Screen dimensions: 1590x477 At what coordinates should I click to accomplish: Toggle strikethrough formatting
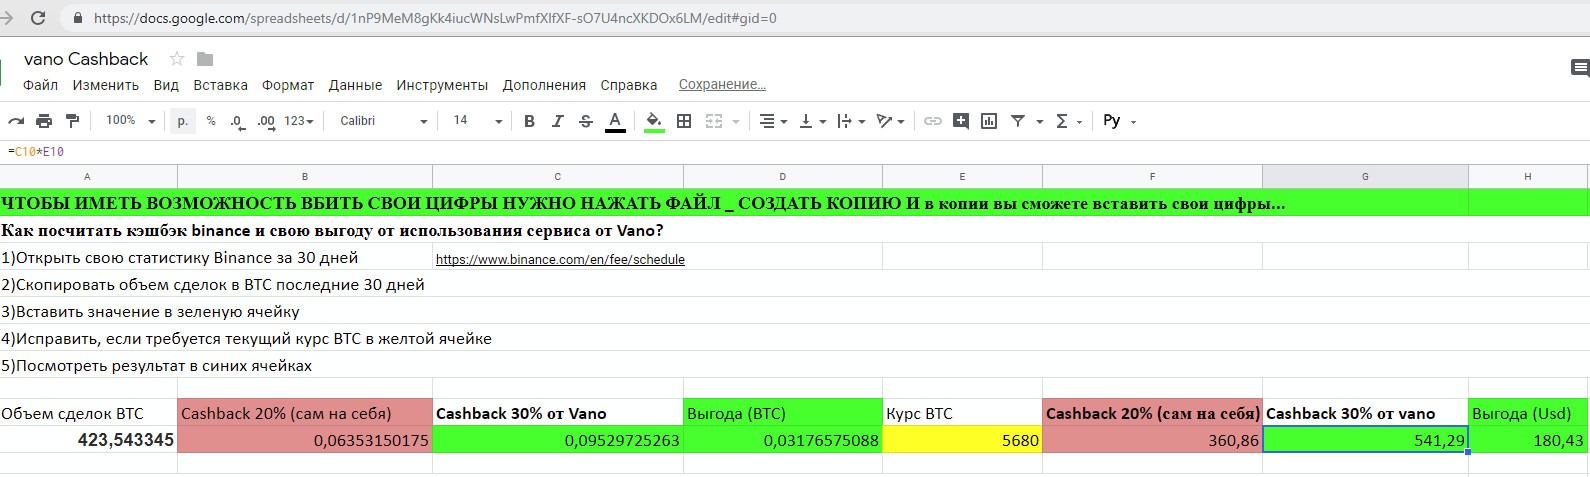coord(586,121)
